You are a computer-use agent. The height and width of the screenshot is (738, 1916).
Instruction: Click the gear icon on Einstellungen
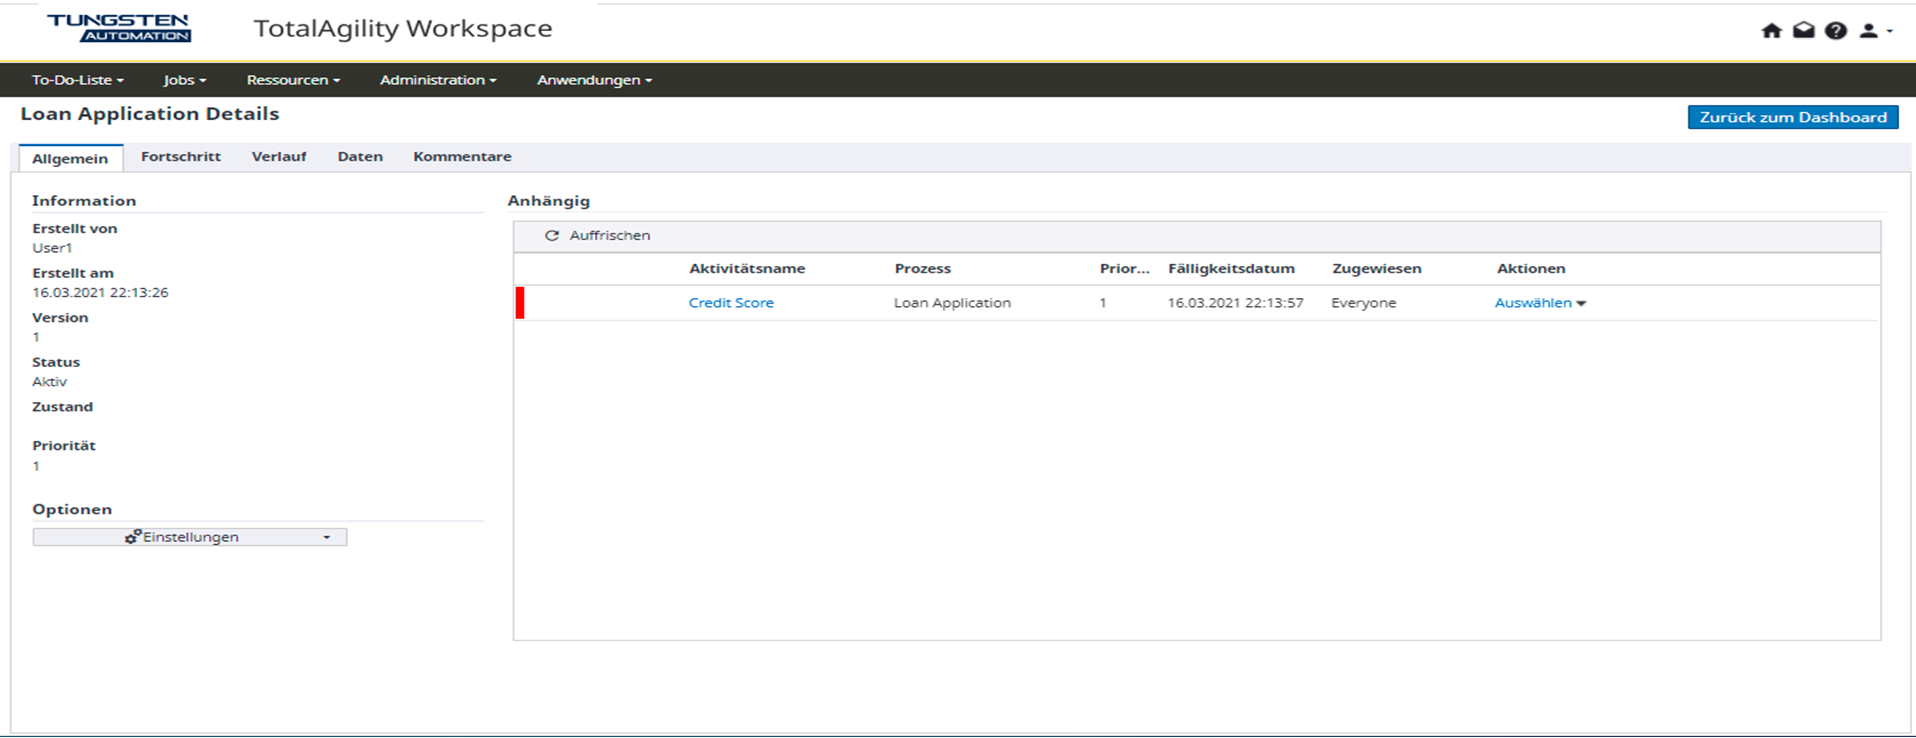(x=132, y=537)
